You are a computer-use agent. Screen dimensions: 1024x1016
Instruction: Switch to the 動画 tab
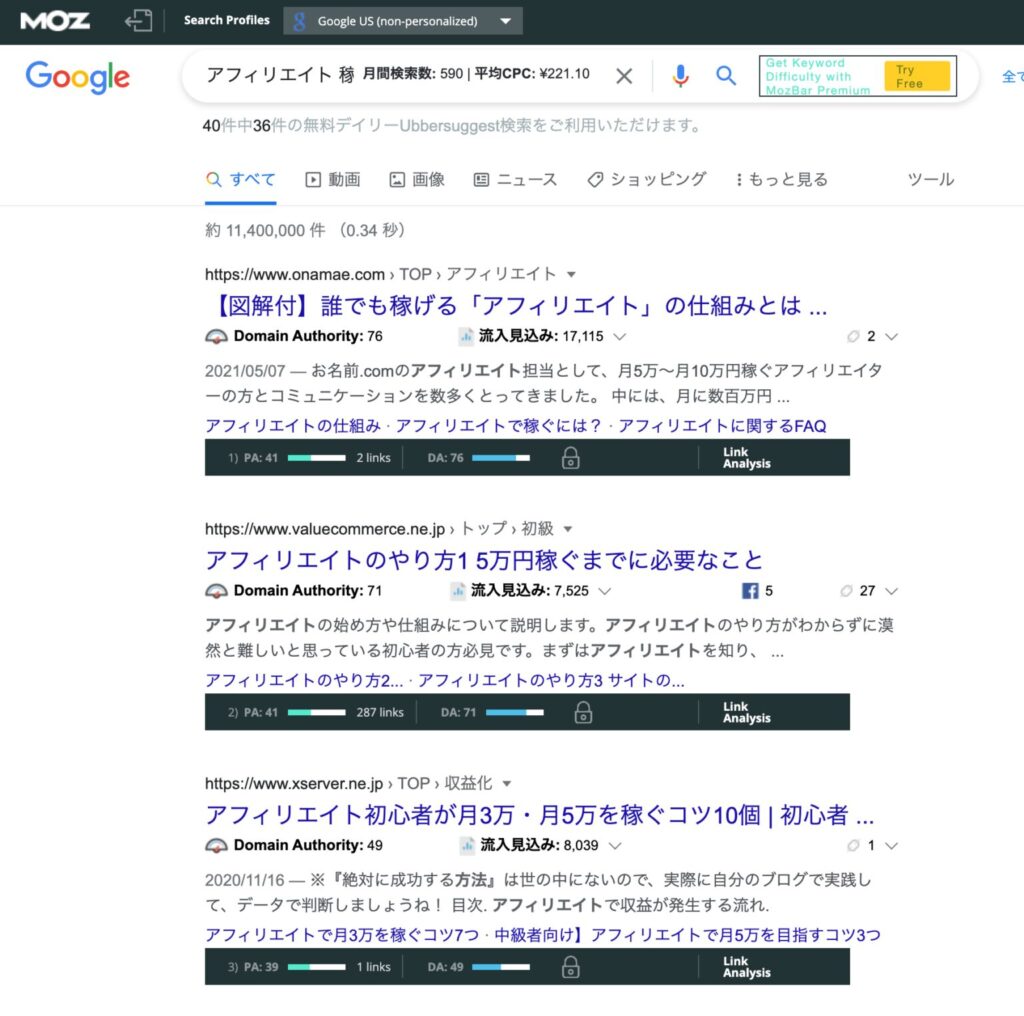pyautogui.click(x=333, y=180)
